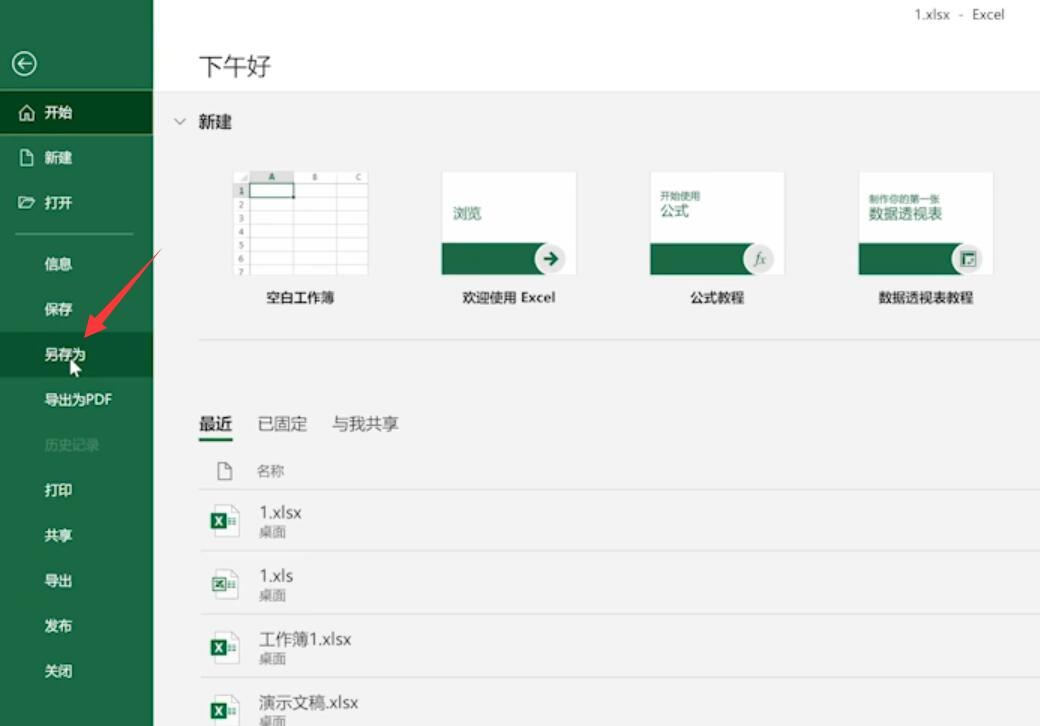Click the Excel file icon for 1.xlsx
Screen dimensions: 1040x726
pyautogui.click(x=224, y=521)
